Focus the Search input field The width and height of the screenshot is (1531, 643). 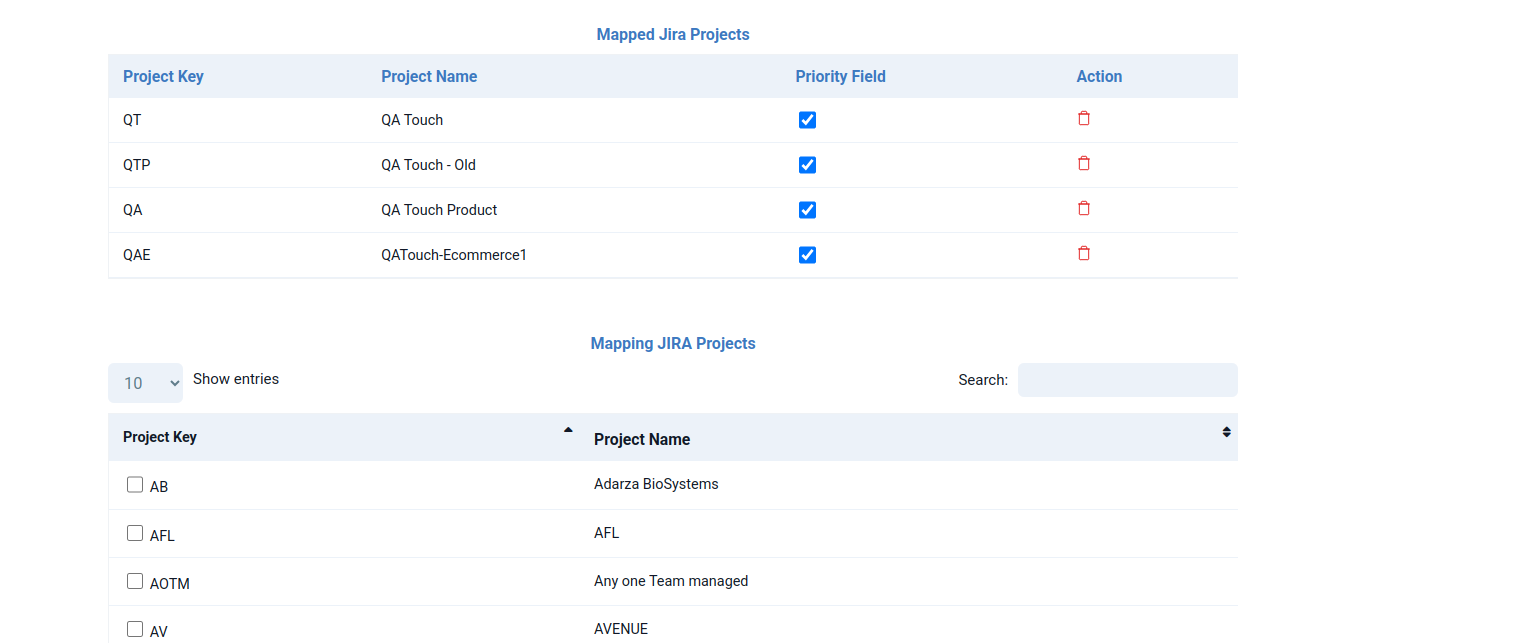click(1127, 380)
